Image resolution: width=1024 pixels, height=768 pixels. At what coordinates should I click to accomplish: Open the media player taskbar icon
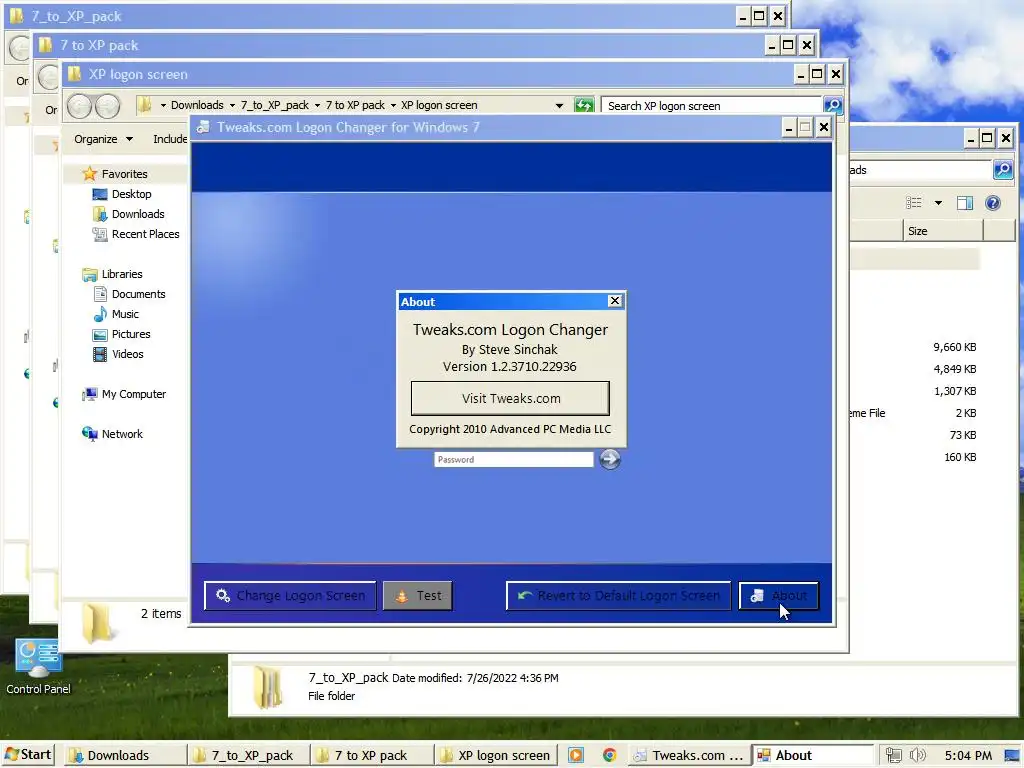(x=576, y=756)
